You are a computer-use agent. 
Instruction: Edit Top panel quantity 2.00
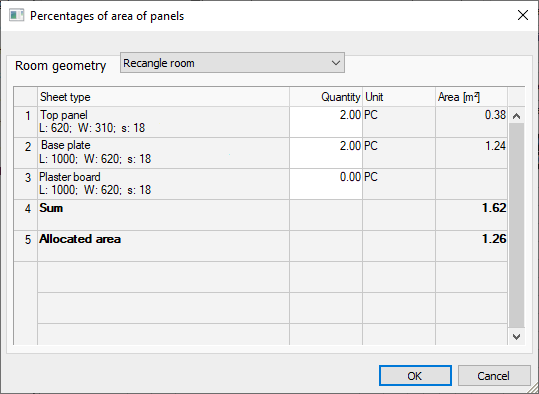[x=326, y=122]
